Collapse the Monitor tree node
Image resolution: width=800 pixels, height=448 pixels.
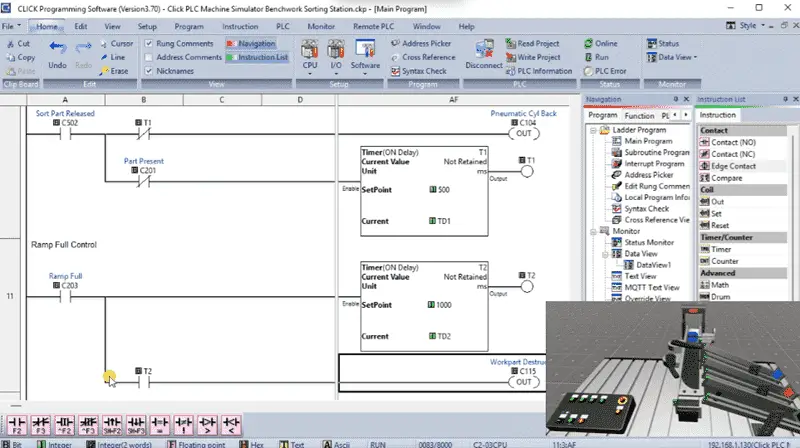(593, 232)
